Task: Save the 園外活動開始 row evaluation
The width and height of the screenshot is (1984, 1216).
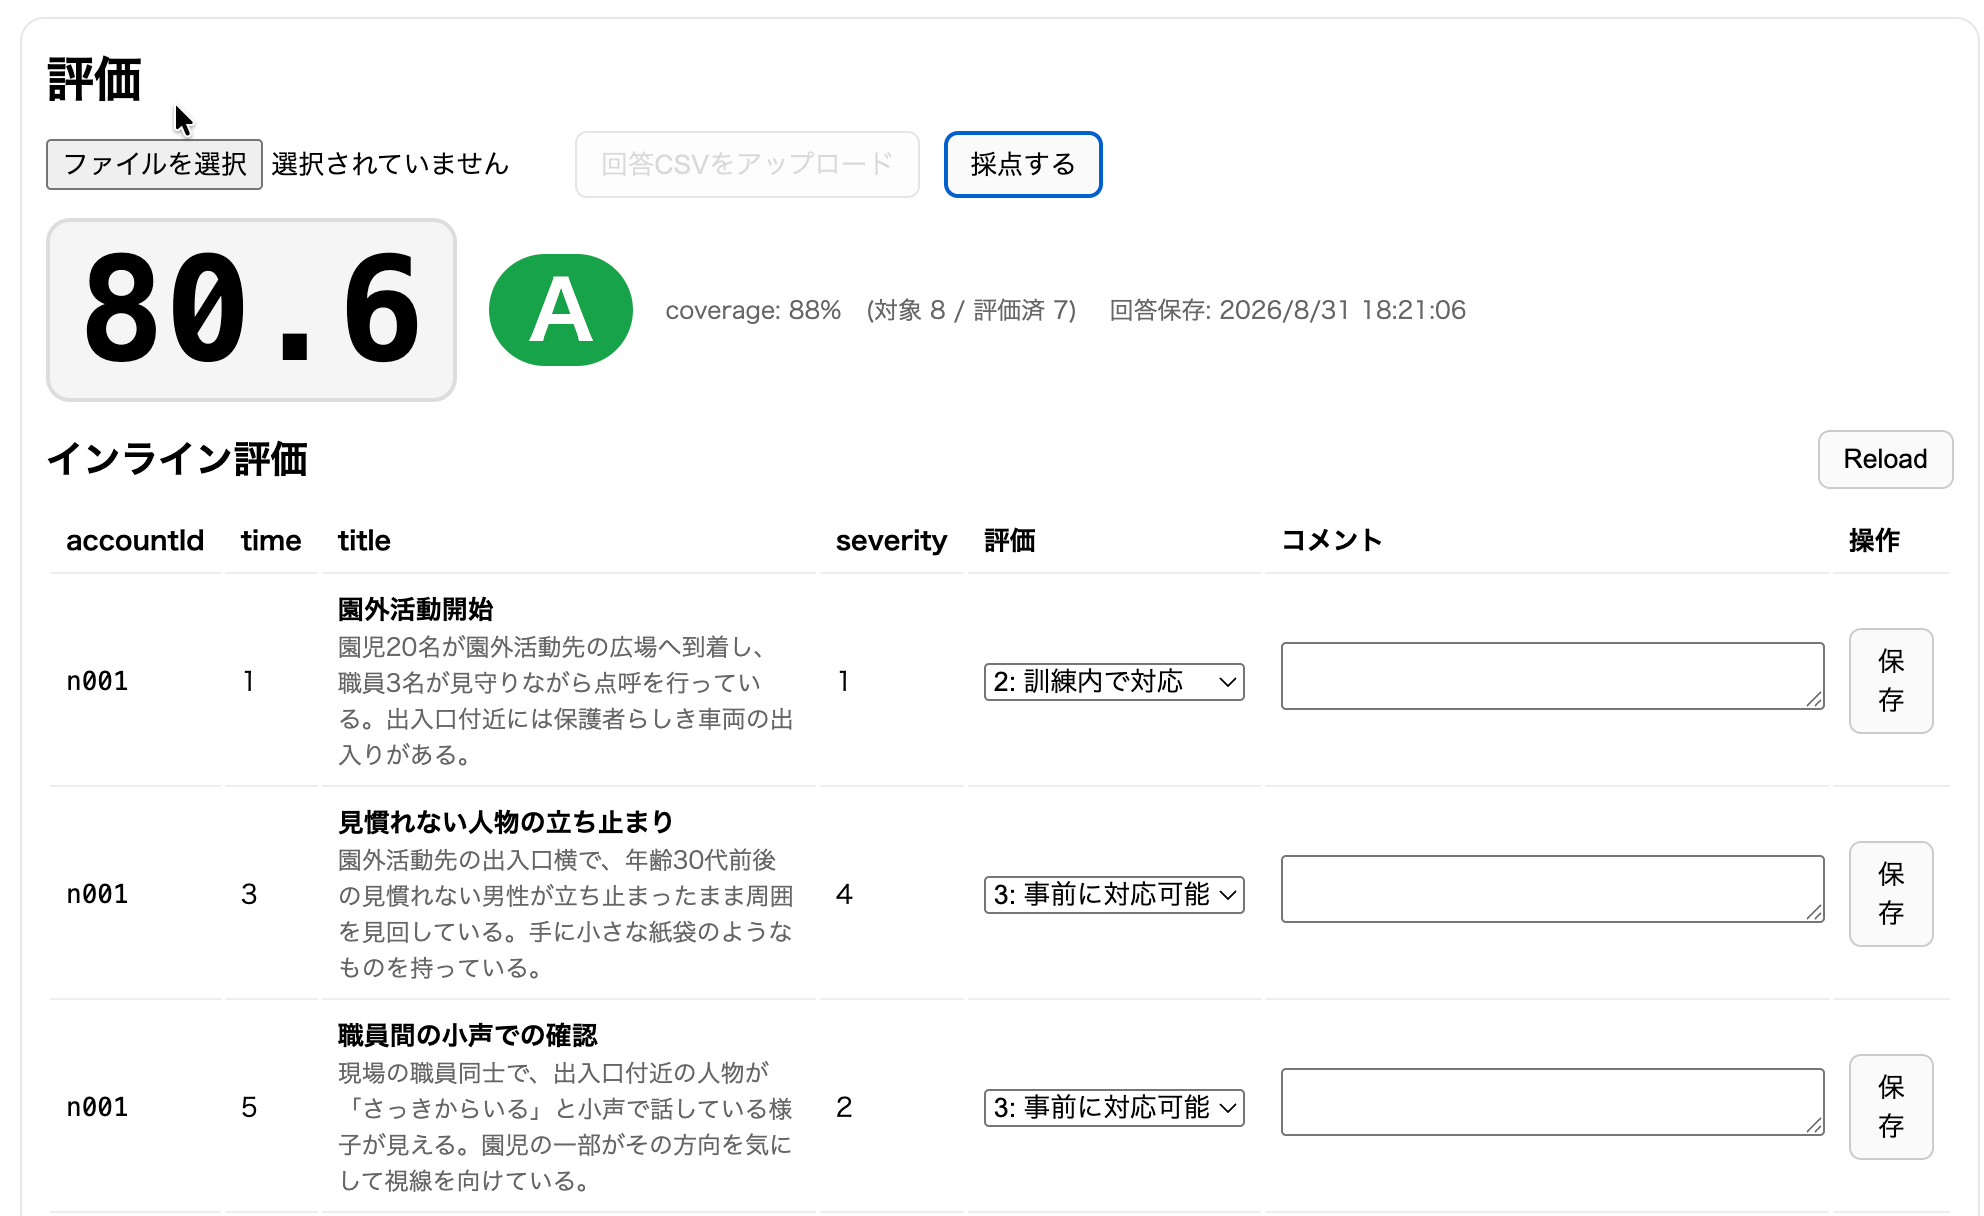Action: [1890, 681]
